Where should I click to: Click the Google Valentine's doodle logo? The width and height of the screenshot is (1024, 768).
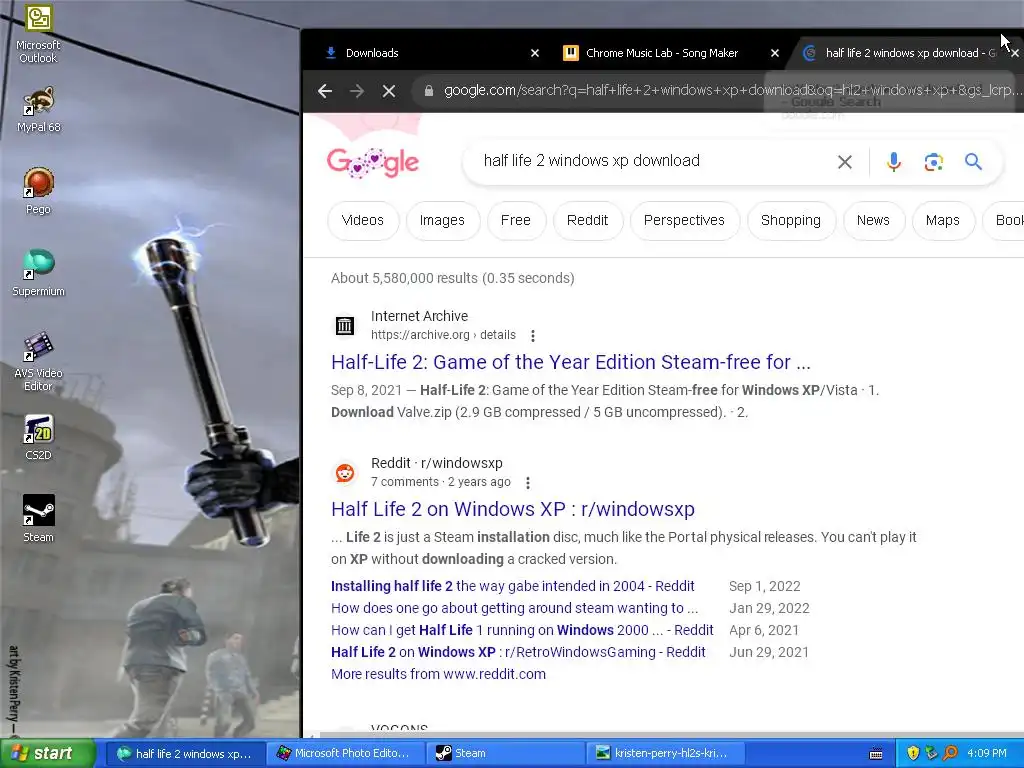[372, 162]
